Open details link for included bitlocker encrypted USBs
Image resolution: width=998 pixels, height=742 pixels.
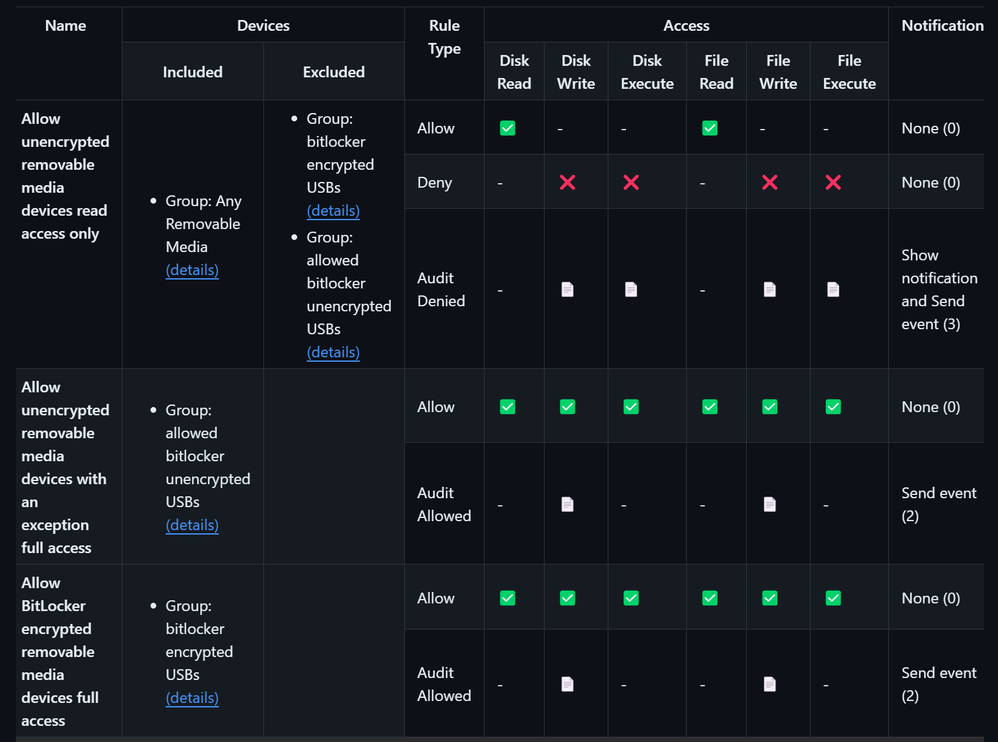point(192,698)
